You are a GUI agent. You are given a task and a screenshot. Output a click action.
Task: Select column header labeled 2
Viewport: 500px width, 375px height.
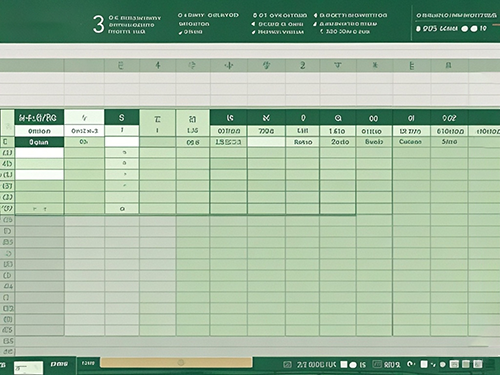click(302, 65)
